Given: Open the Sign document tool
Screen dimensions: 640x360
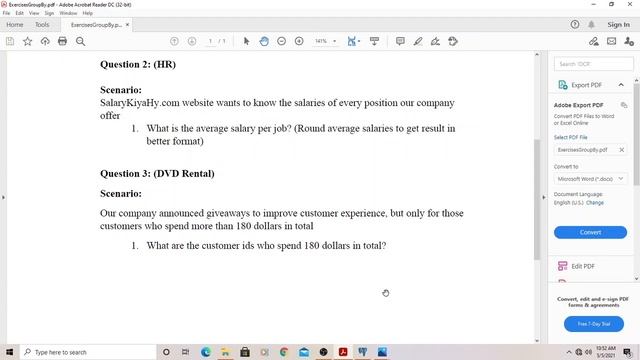Looking at the screenshot, I should pos(436,41).
